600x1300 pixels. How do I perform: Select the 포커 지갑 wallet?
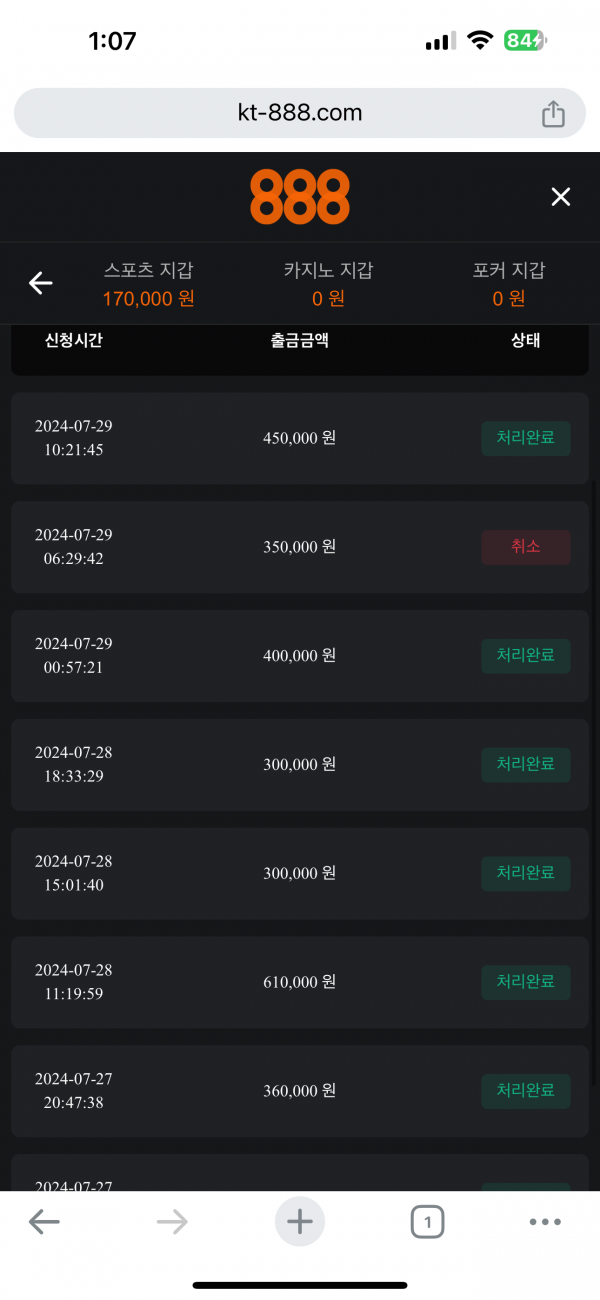click(x=509, y=284)
